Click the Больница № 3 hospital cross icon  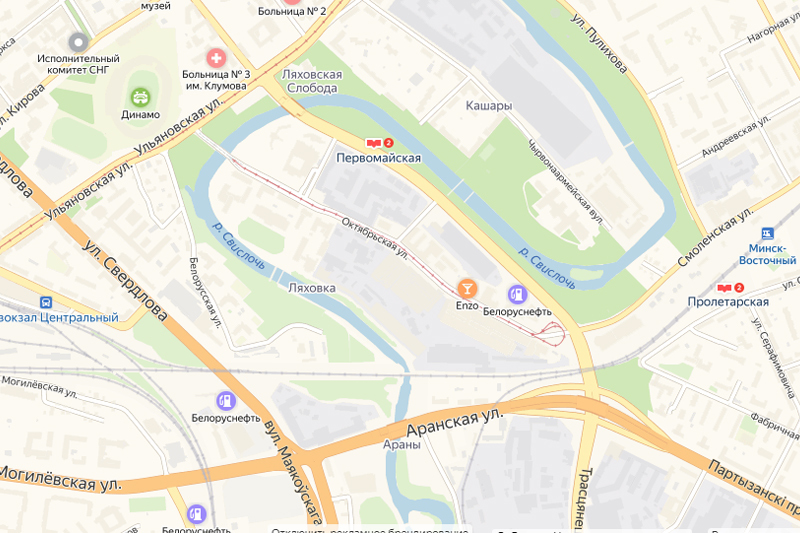pos(216,58)
